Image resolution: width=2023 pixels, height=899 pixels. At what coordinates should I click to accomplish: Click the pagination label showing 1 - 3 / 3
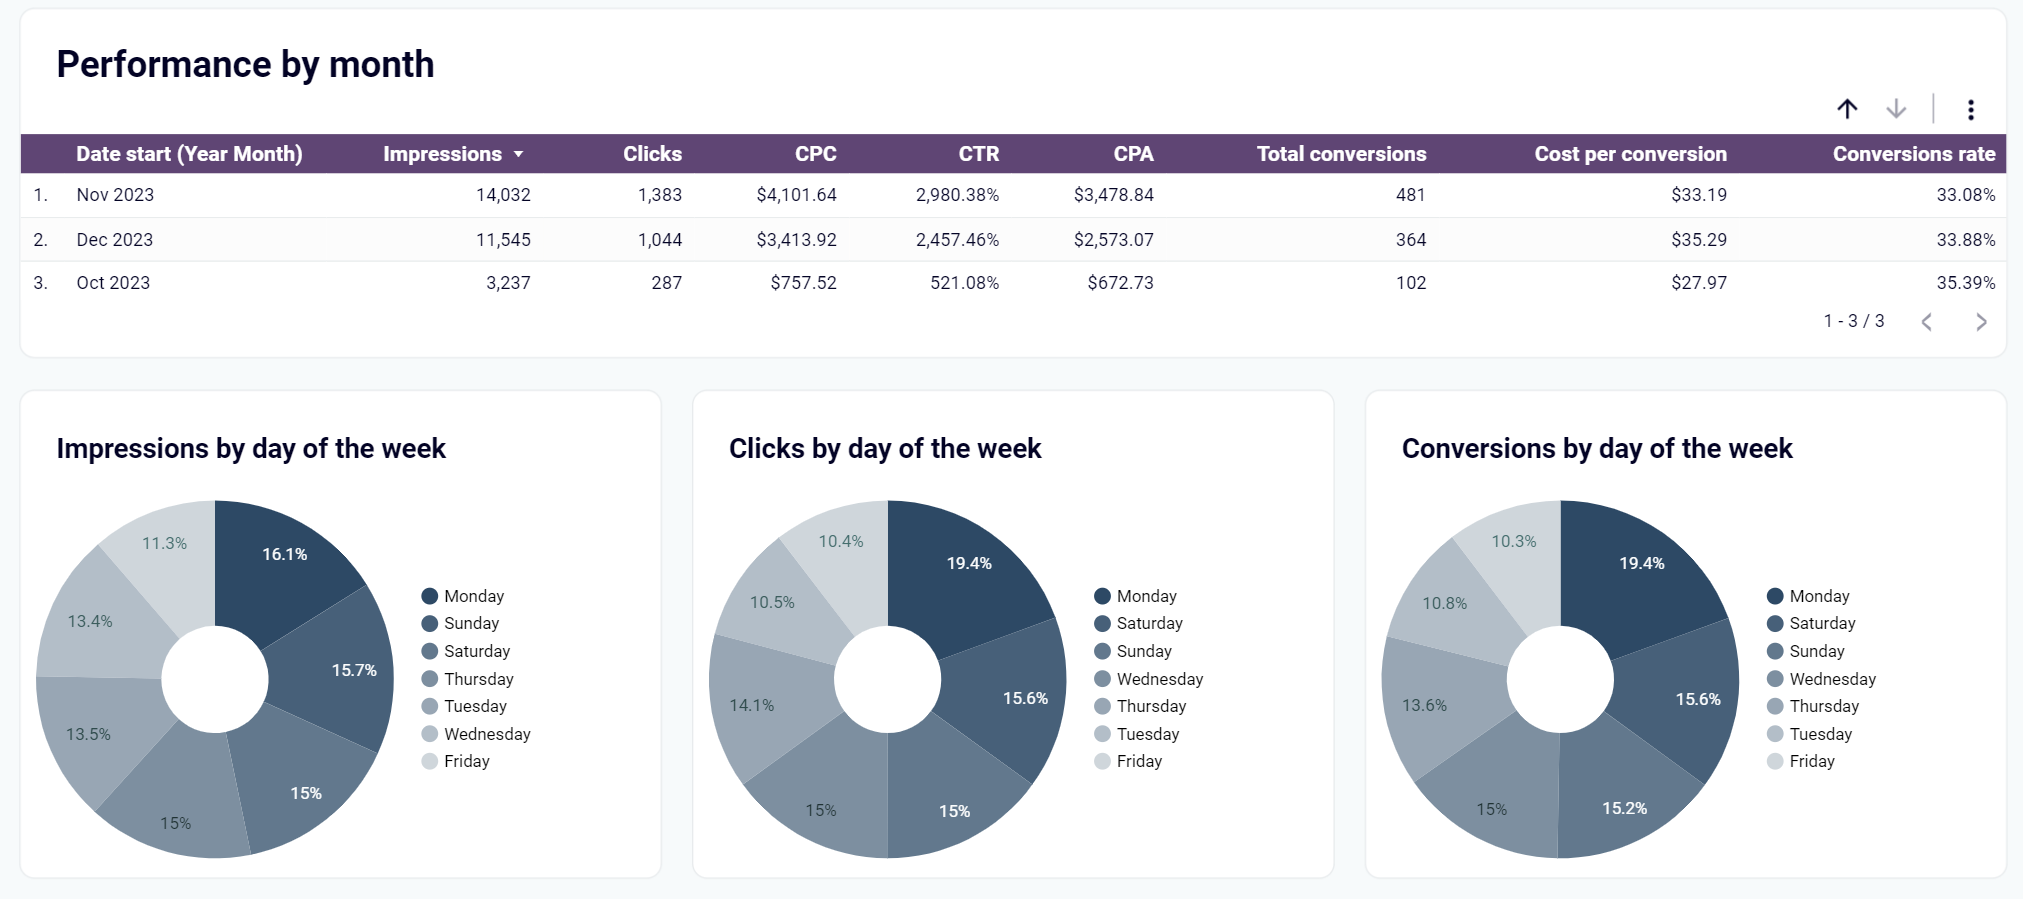1852,322
